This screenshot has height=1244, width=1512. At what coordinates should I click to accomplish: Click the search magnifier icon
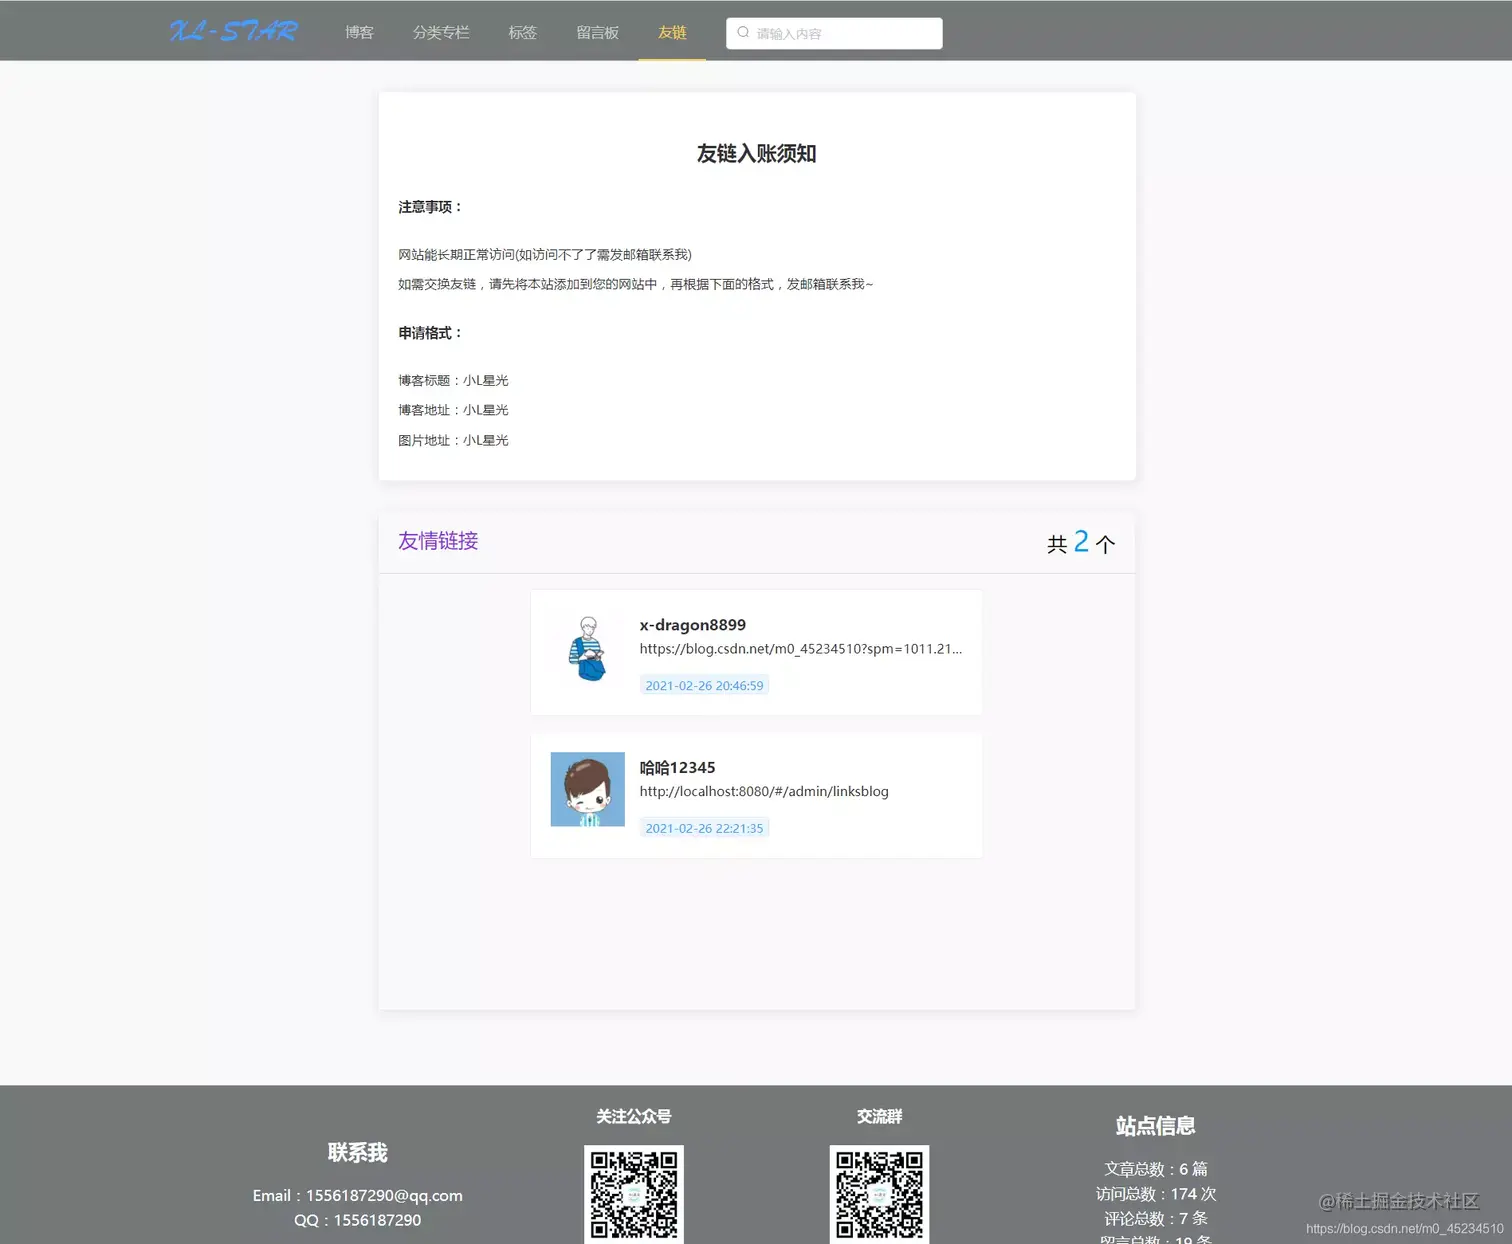click(742, 32)
